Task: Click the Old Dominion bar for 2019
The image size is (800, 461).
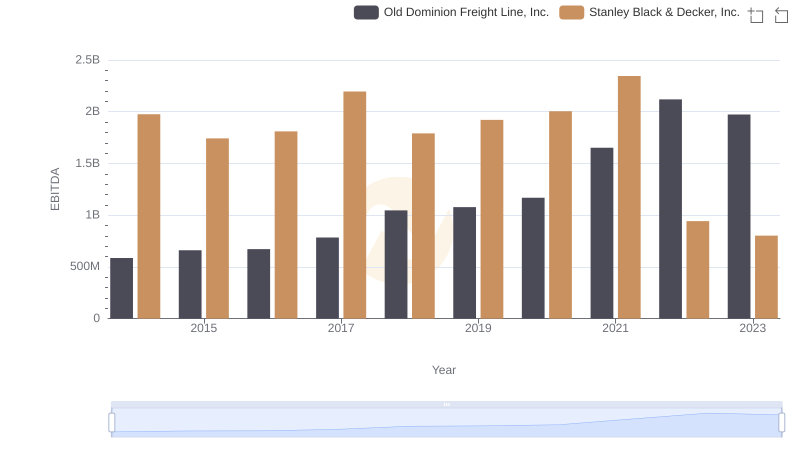Action: [464, 262]
